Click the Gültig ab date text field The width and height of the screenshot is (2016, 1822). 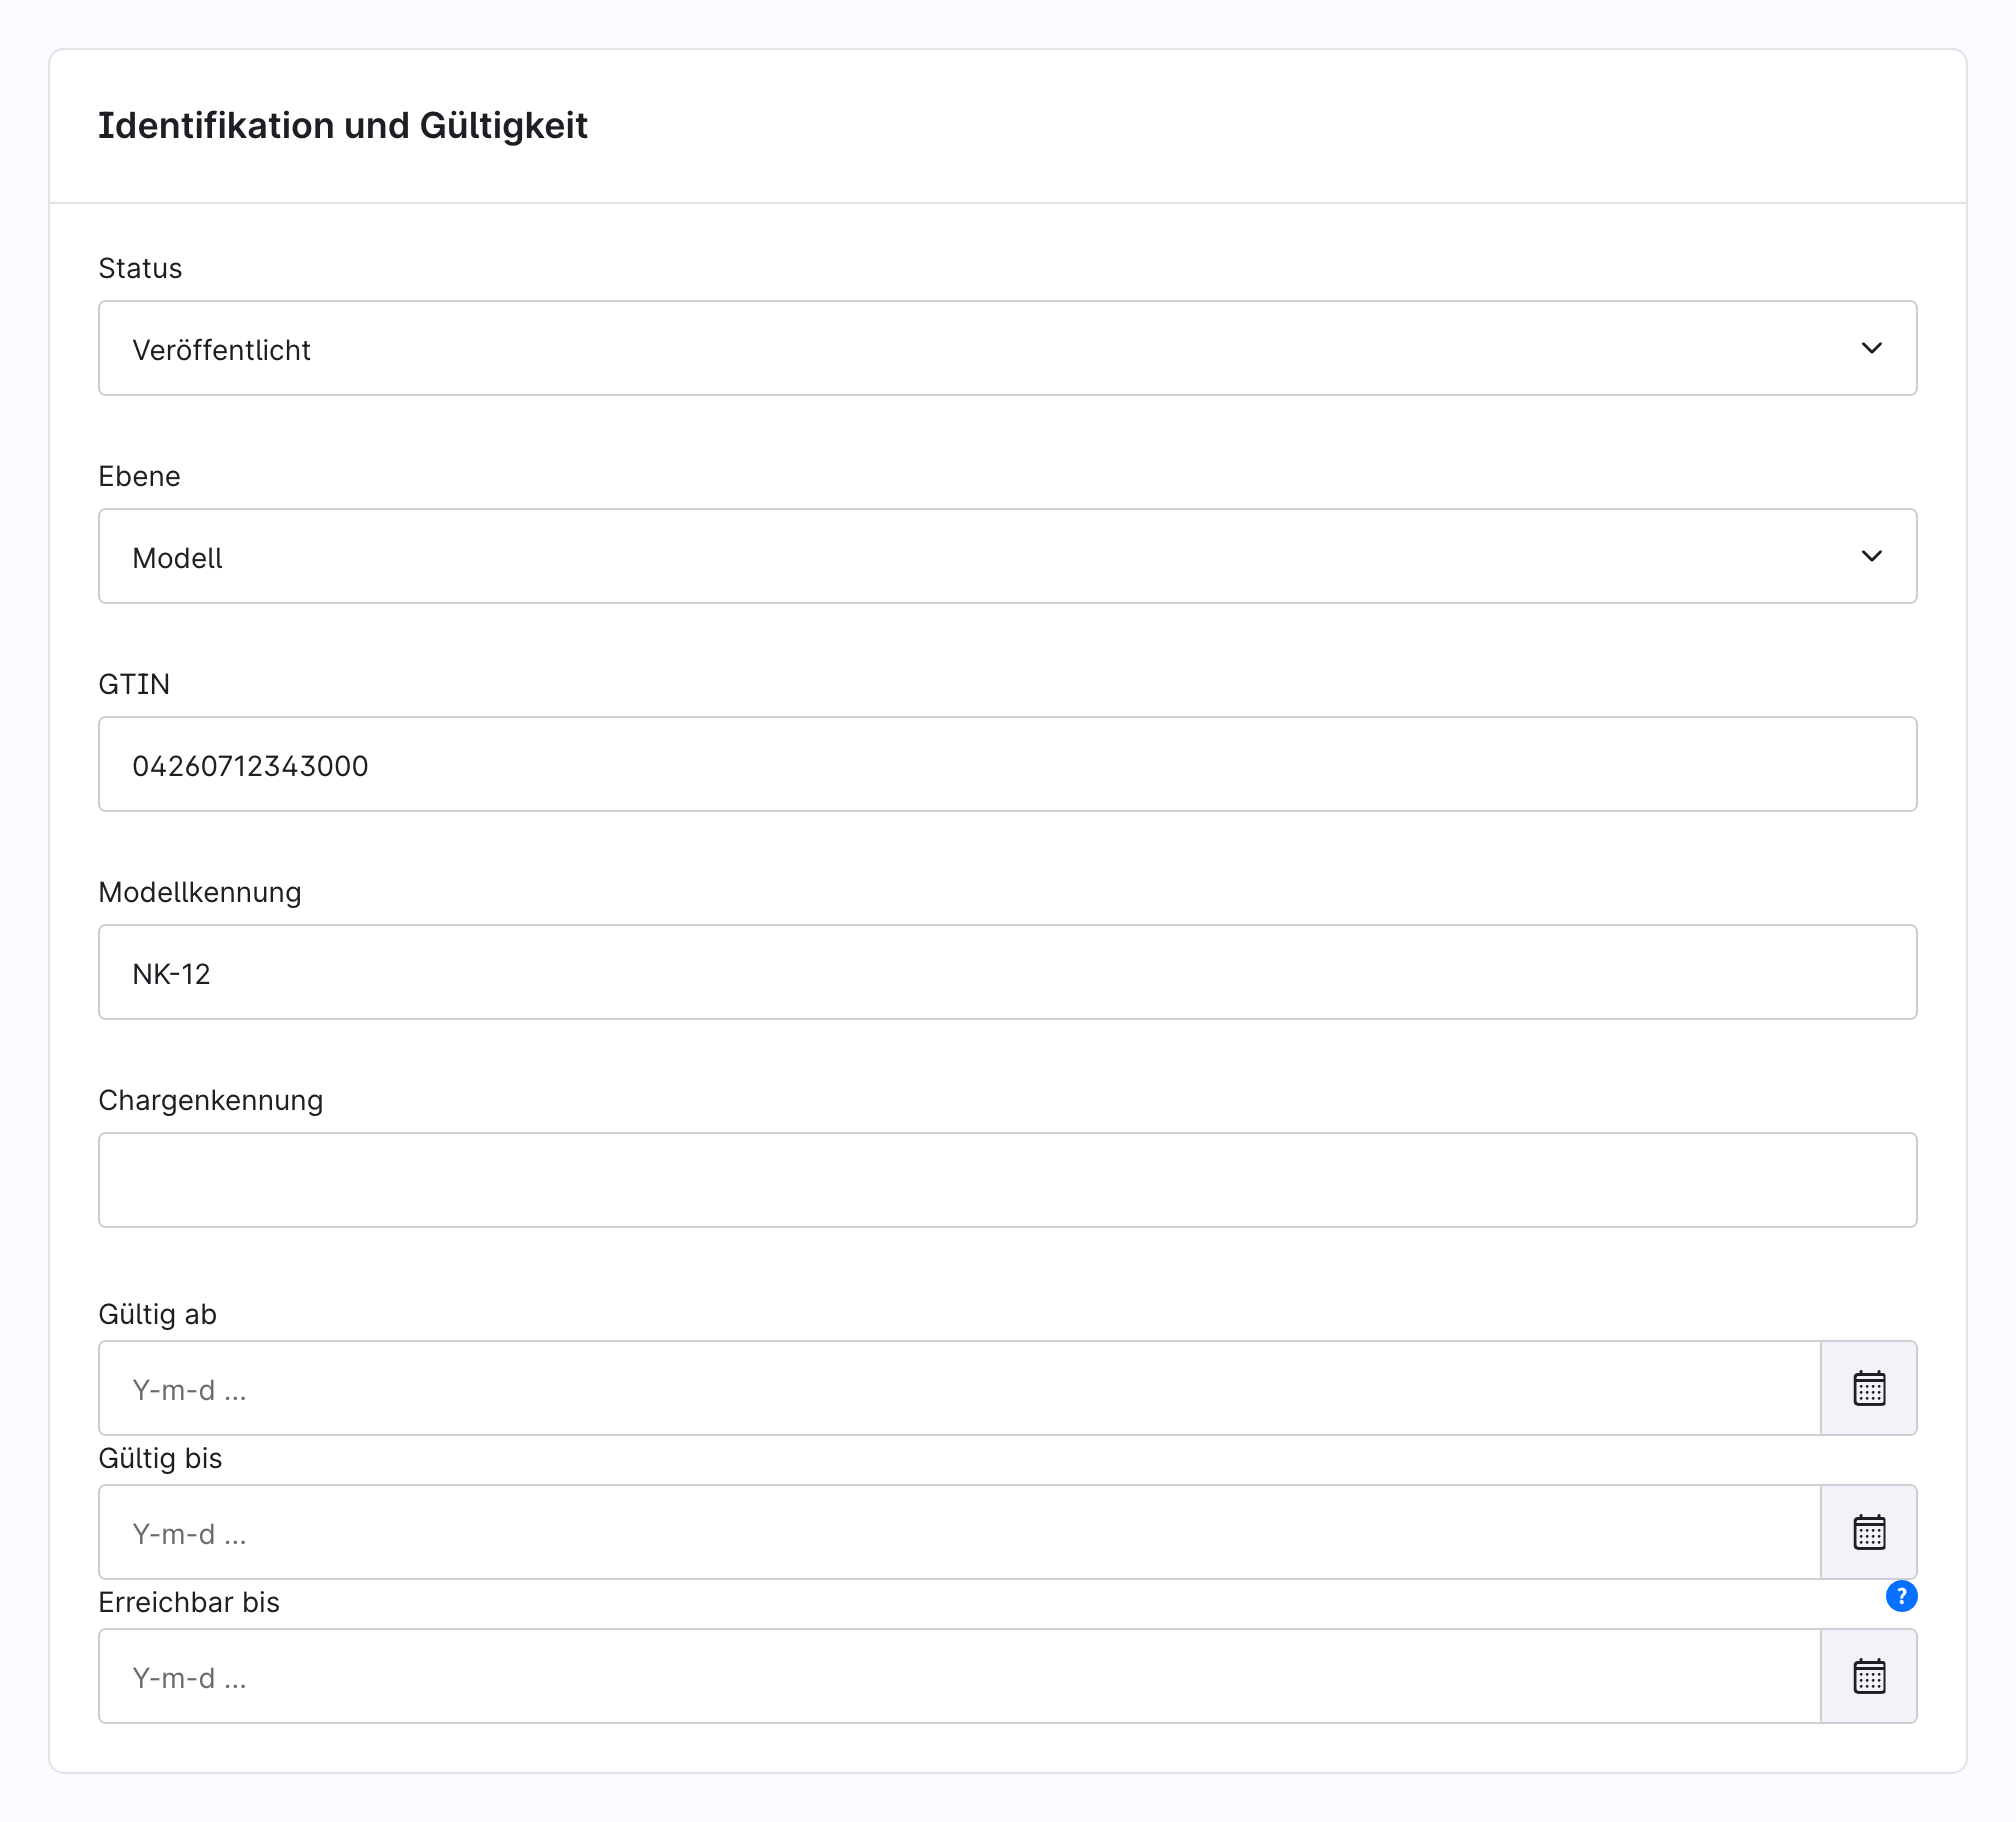pyautogui.click(x=959, y=1388)
